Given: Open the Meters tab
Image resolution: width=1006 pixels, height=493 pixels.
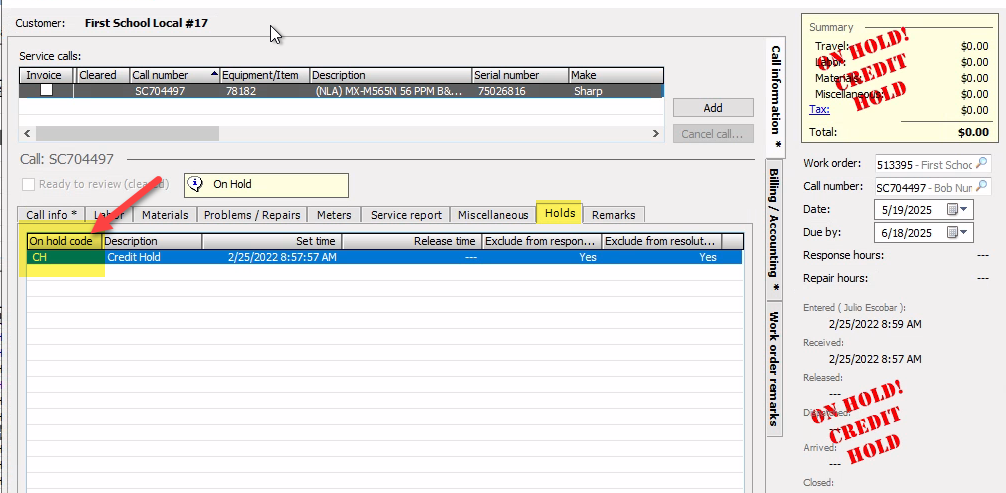Looking at the screenshot, I should click(x=334, y=214).
